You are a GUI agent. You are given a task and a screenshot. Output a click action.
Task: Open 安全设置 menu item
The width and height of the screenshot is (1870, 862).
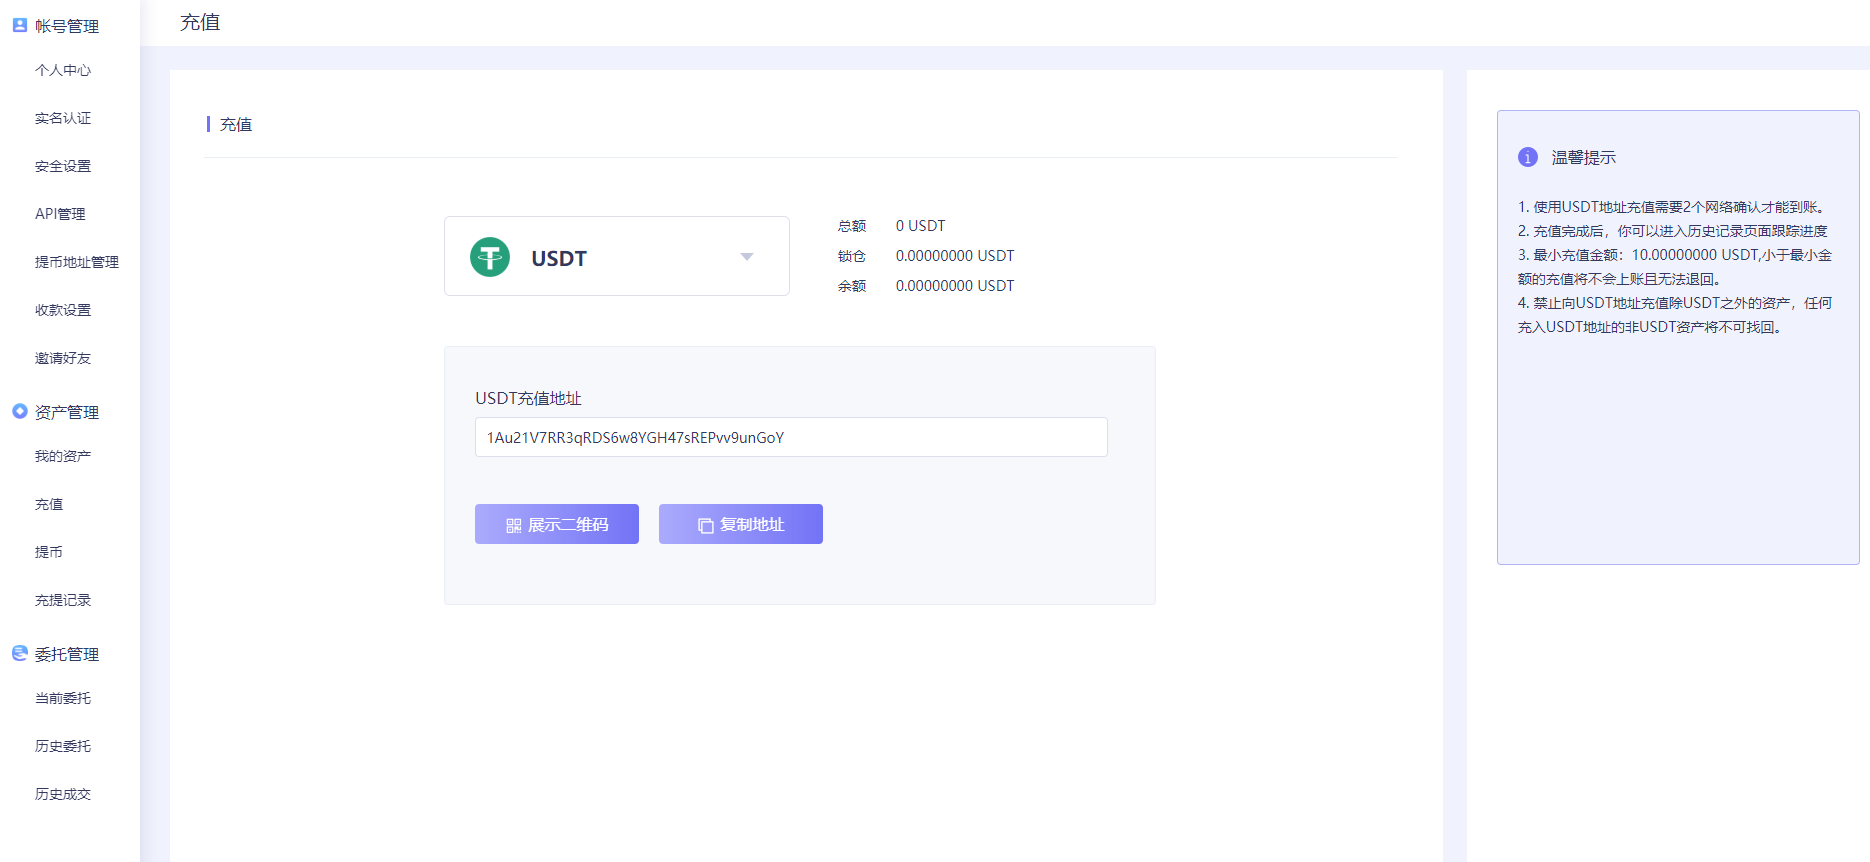[63, 166]
